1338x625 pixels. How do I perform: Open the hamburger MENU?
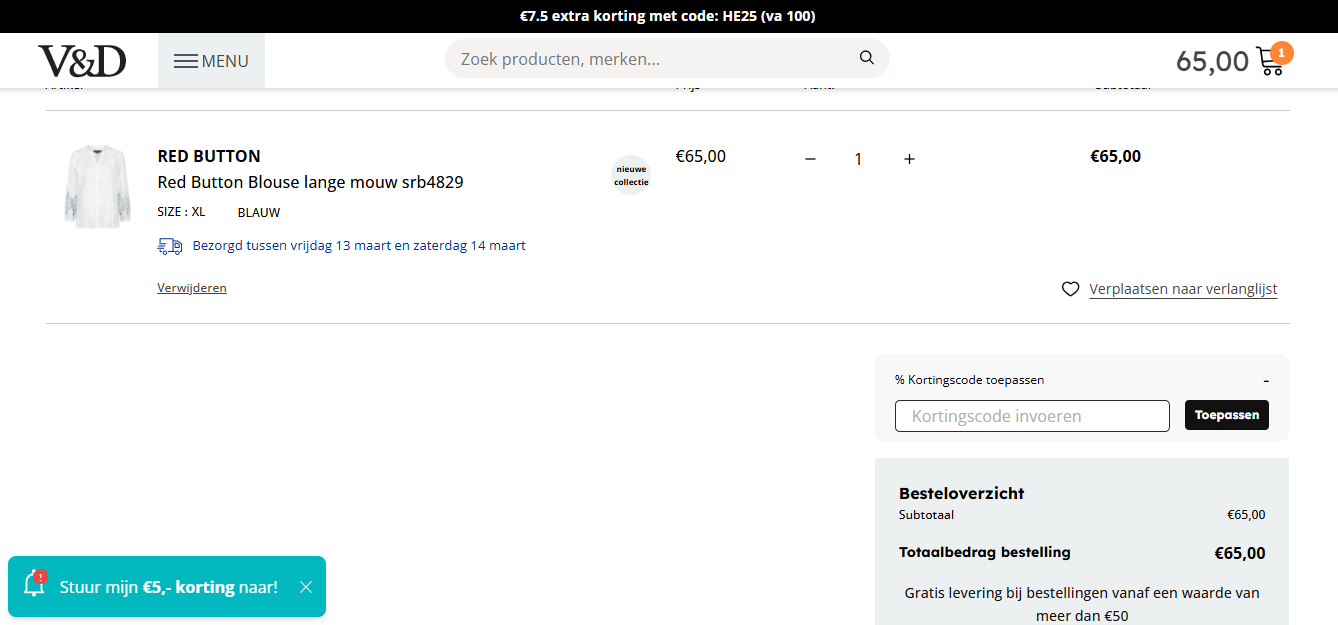(x=211, y=61)
